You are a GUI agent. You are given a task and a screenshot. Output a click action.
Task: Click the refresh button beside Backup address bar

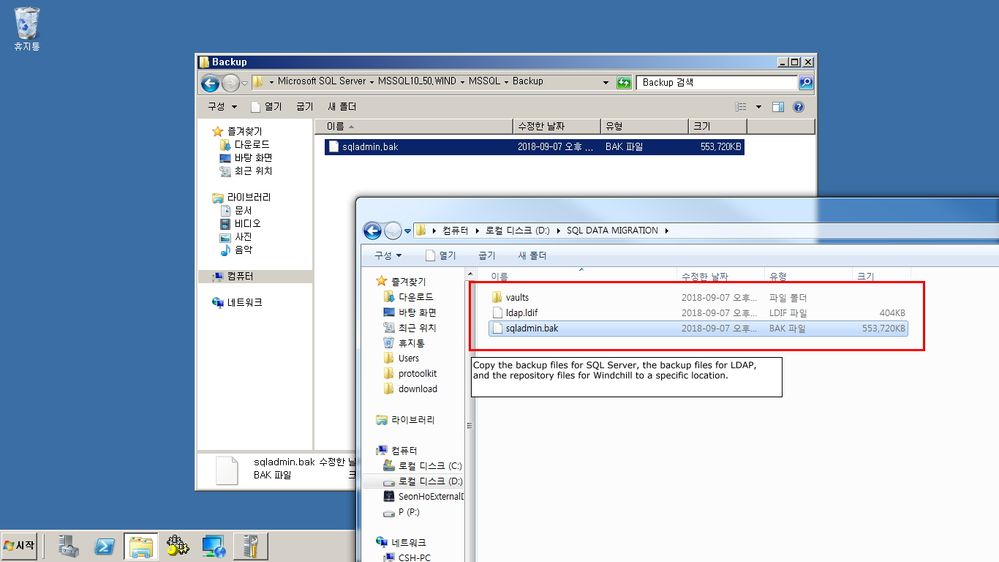[624, 82]
